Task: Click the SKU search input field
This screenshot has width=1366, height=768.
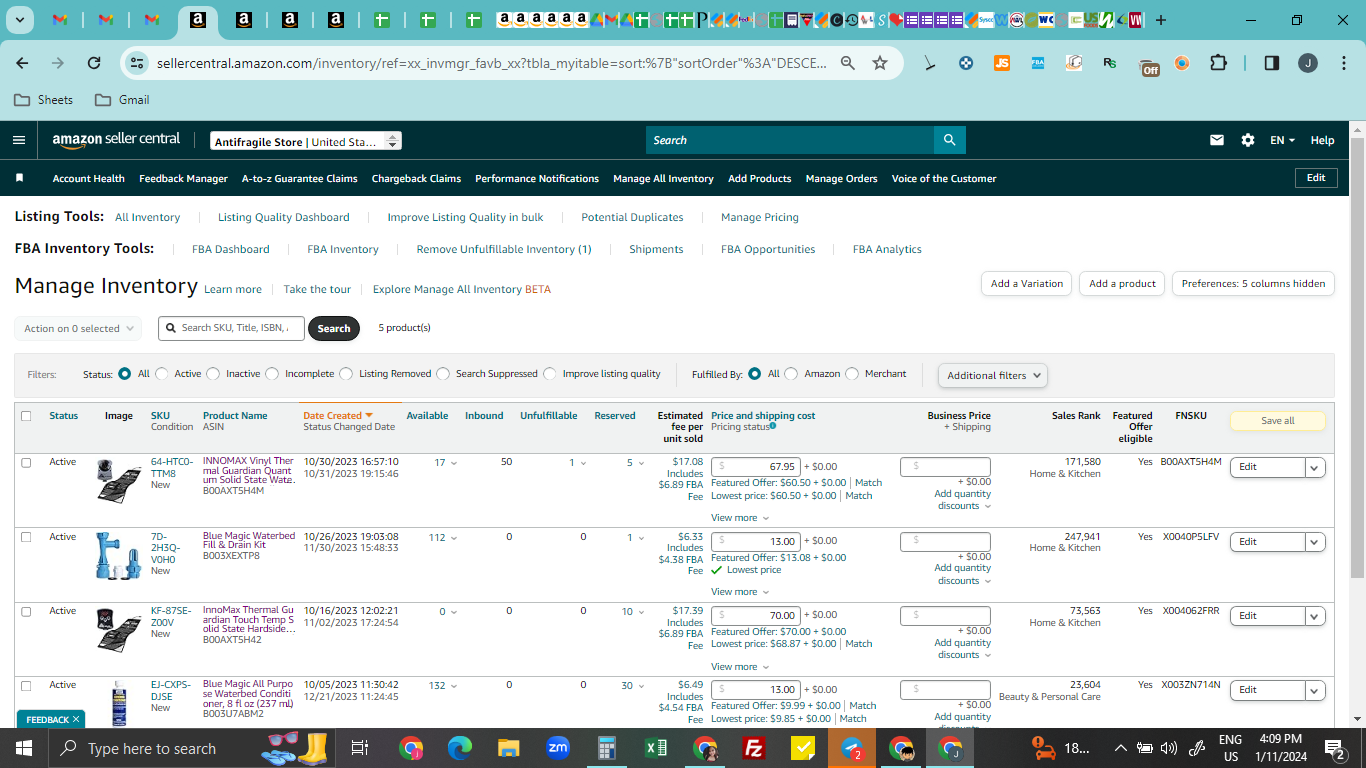Action: tap(231, 328)
